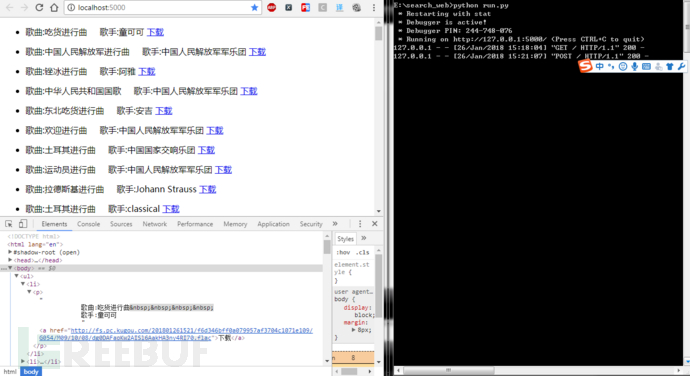Image resolution: width=690 pixels, height=376 pixels.
Task: Open DevTools customize three-dot menu
Action: pos(360,224)
